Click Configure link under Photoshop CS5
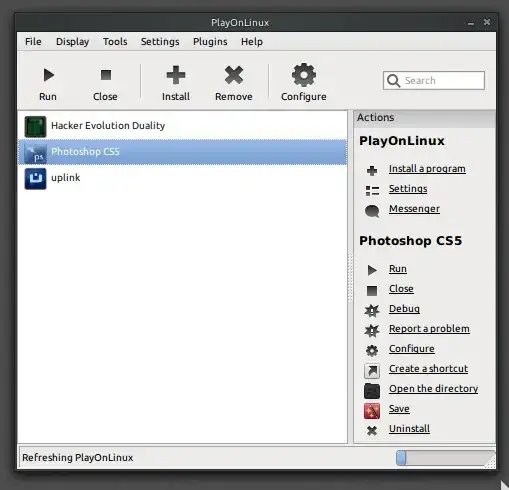Image resolution: width=509 pixels, height=490 pixels. click(x=412, y=349)
